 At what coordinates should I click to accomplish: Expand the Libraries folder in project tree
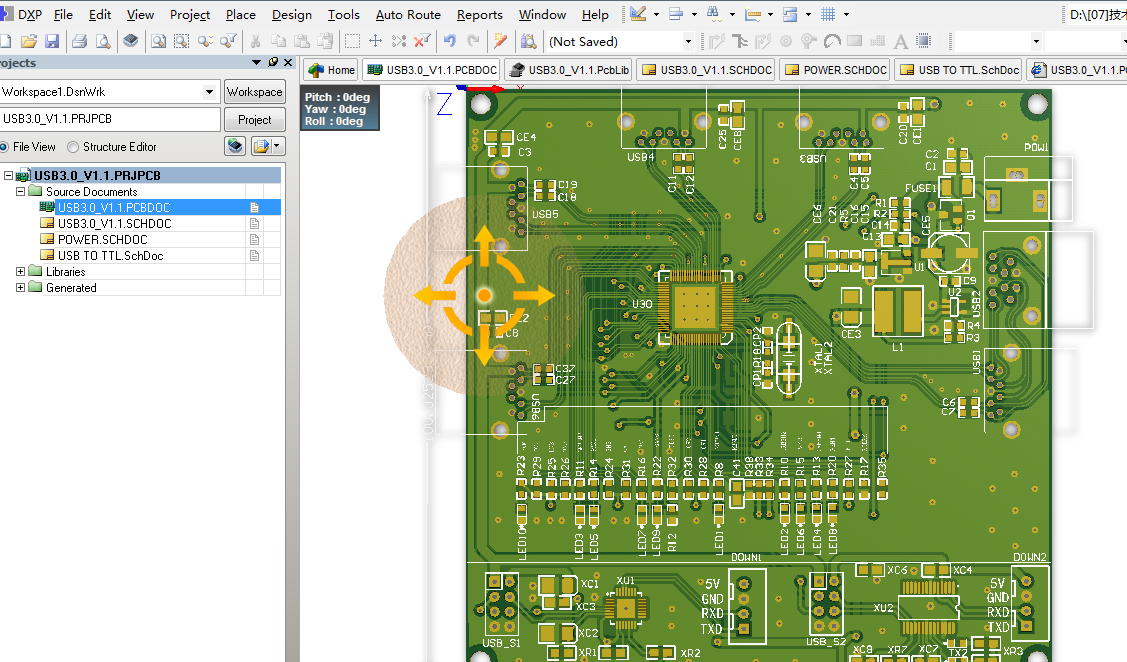pyautogui.click(x=20, y=272)
